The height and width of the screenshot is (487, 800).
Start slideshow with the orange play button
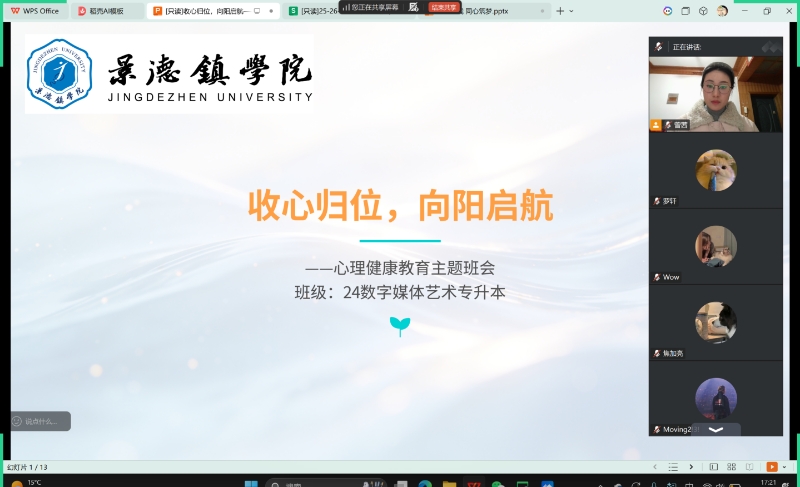tap(771, 467)
